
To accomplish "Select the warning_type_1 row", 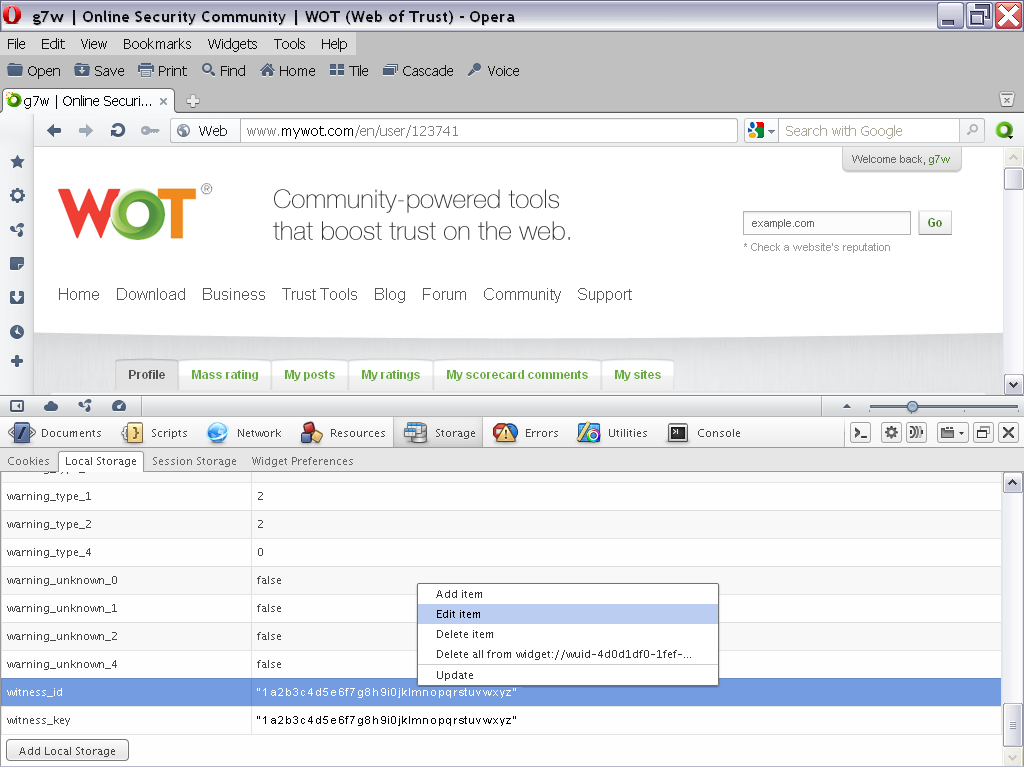I will 501,496.
